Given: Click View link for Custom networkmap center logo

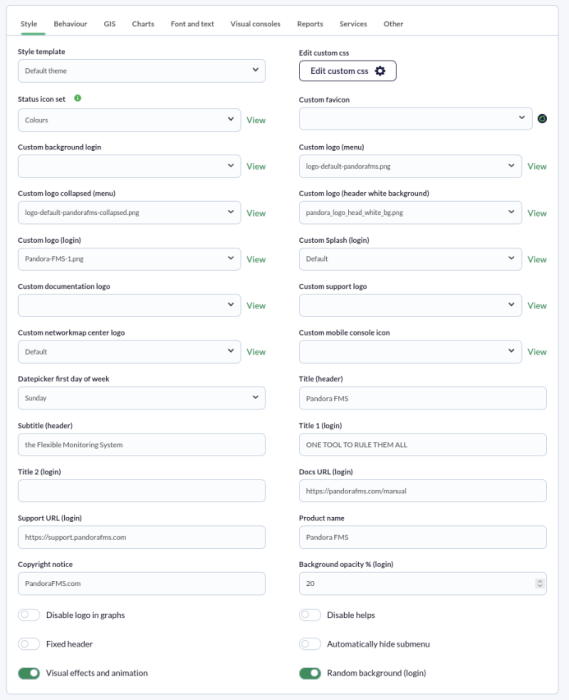Looking at the screenshot, I should pos(256,352).
